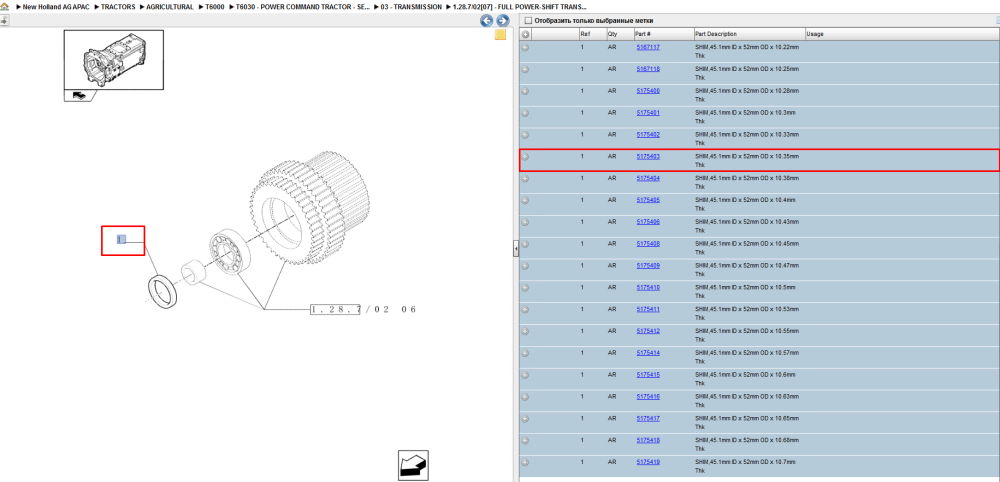Open part number link 5175410
1000x482 pixels.
pyautogui.click(x=648, y=288)
